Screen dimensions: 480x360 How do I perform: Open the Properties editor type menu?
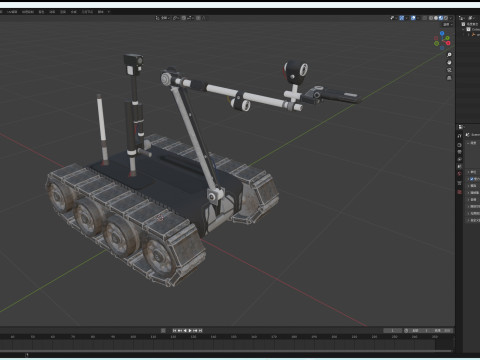click(460, 127)
